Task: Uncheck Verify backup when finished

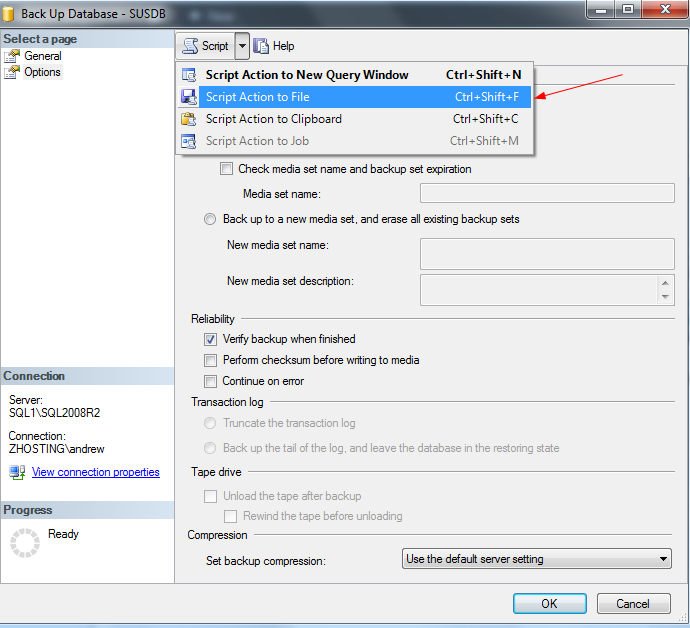Action: (210, 339)
